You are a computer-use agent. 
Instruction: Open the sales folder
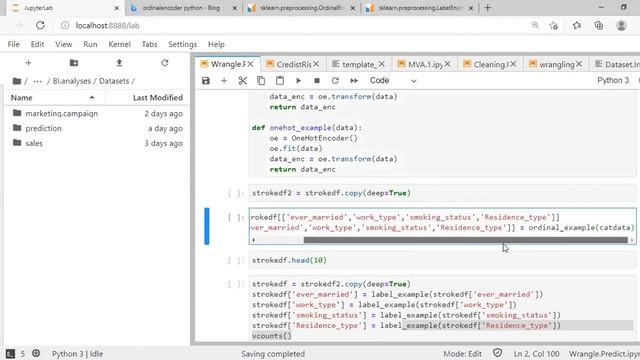coord(34,143)
